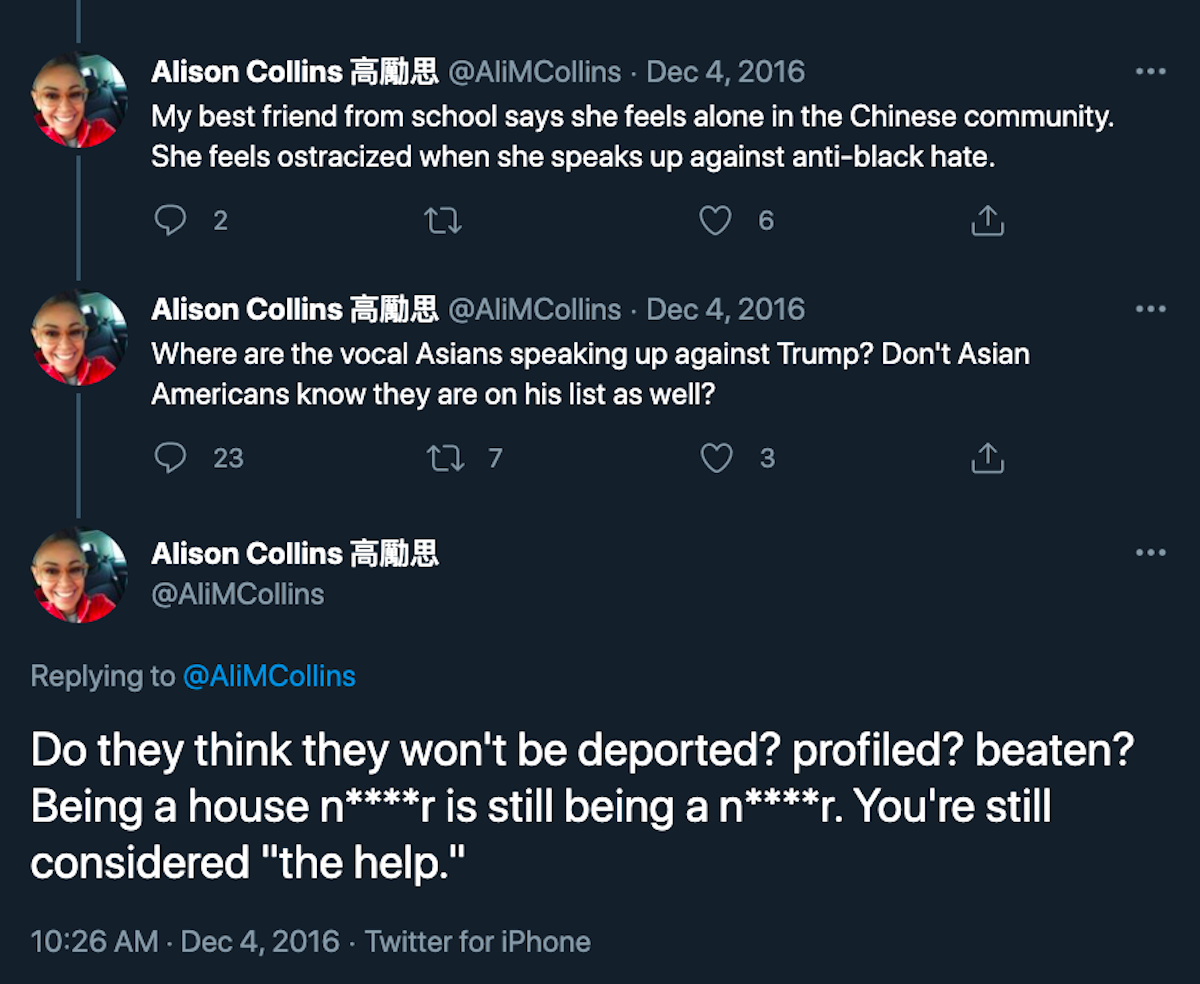Reply to the best friend from school tweet
Viewport: 1200px width, 984px height.
click(x=171, y=220)
